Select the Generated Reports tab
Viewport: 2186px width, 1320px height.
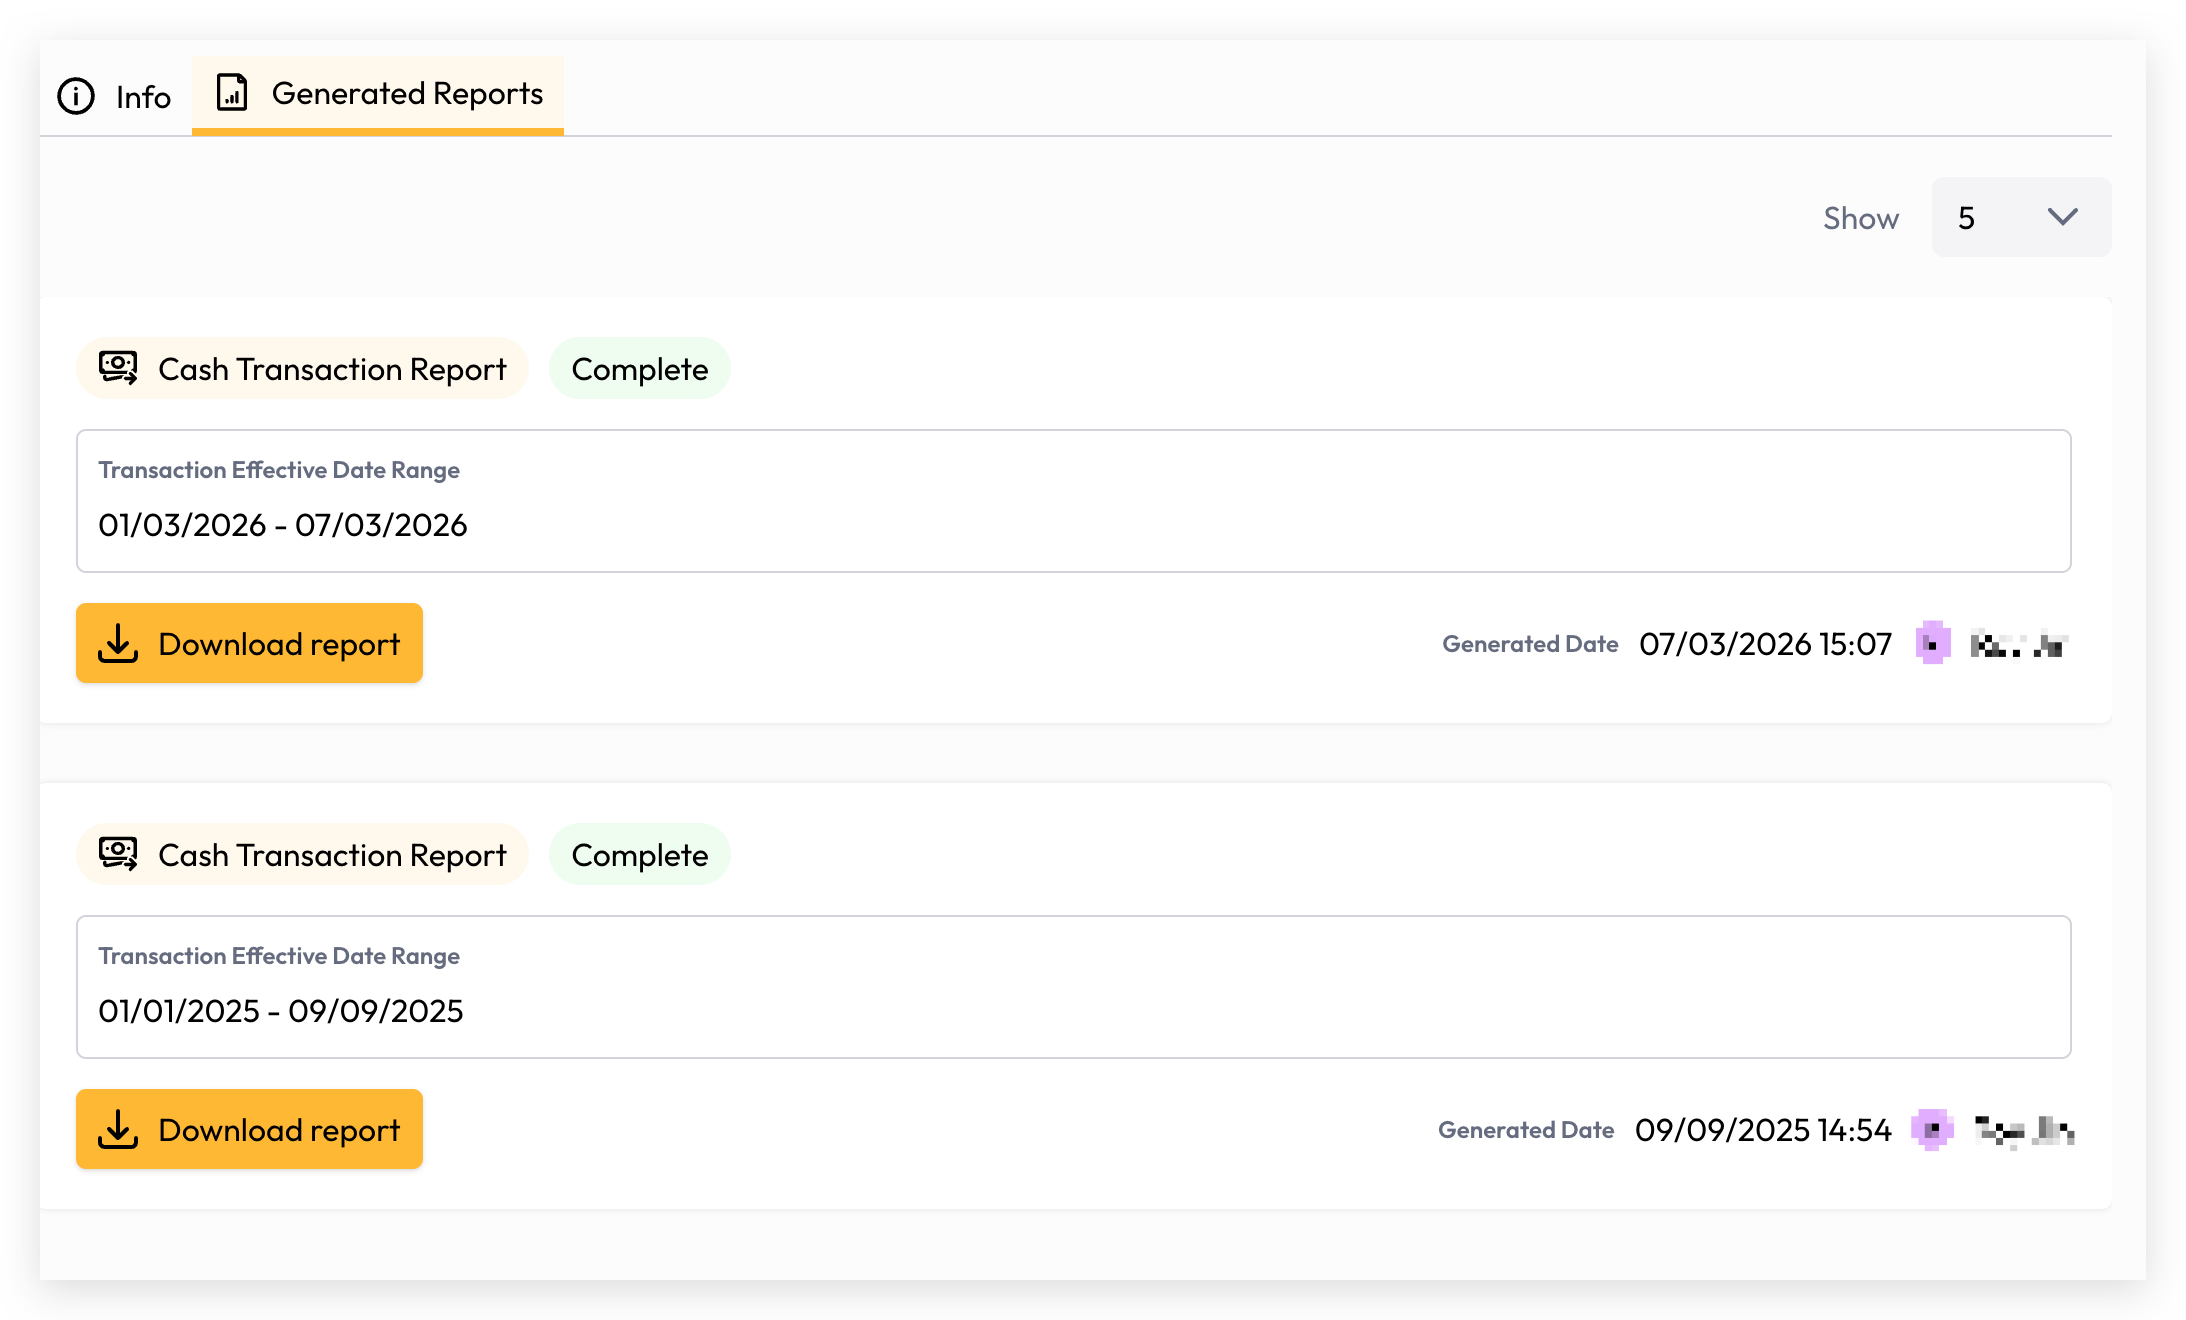(378, 94)
